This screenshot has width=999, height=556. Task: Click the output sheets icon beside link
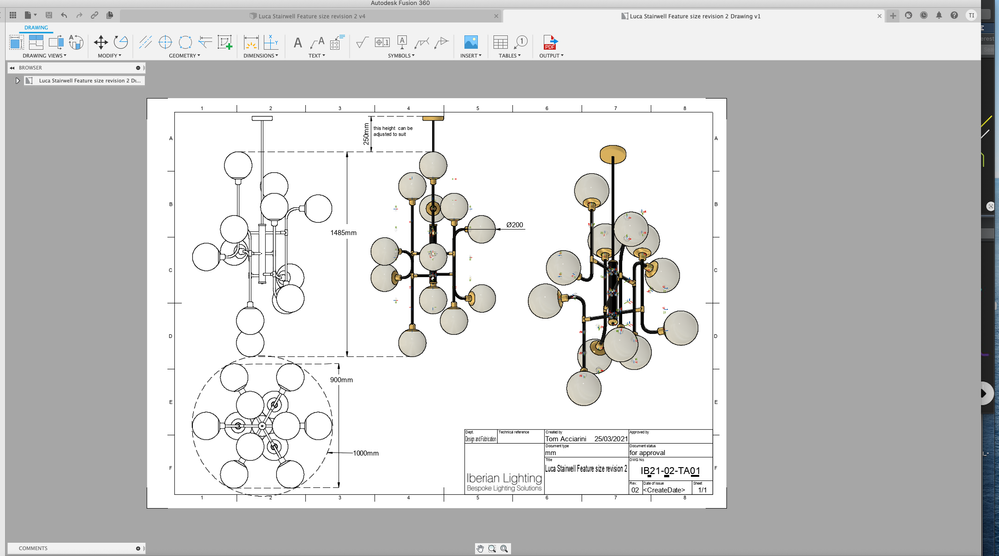pos(110,15)
